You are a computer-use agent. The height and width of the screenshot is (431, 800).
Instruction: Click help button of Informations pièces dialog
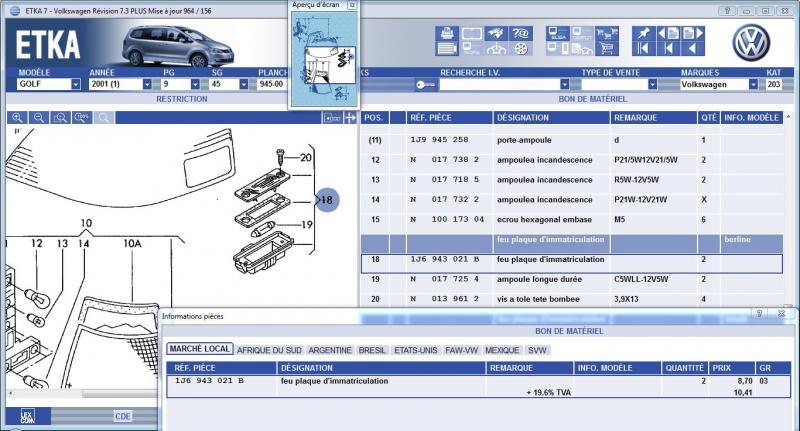pyautogui.click(x=759, y=313)
